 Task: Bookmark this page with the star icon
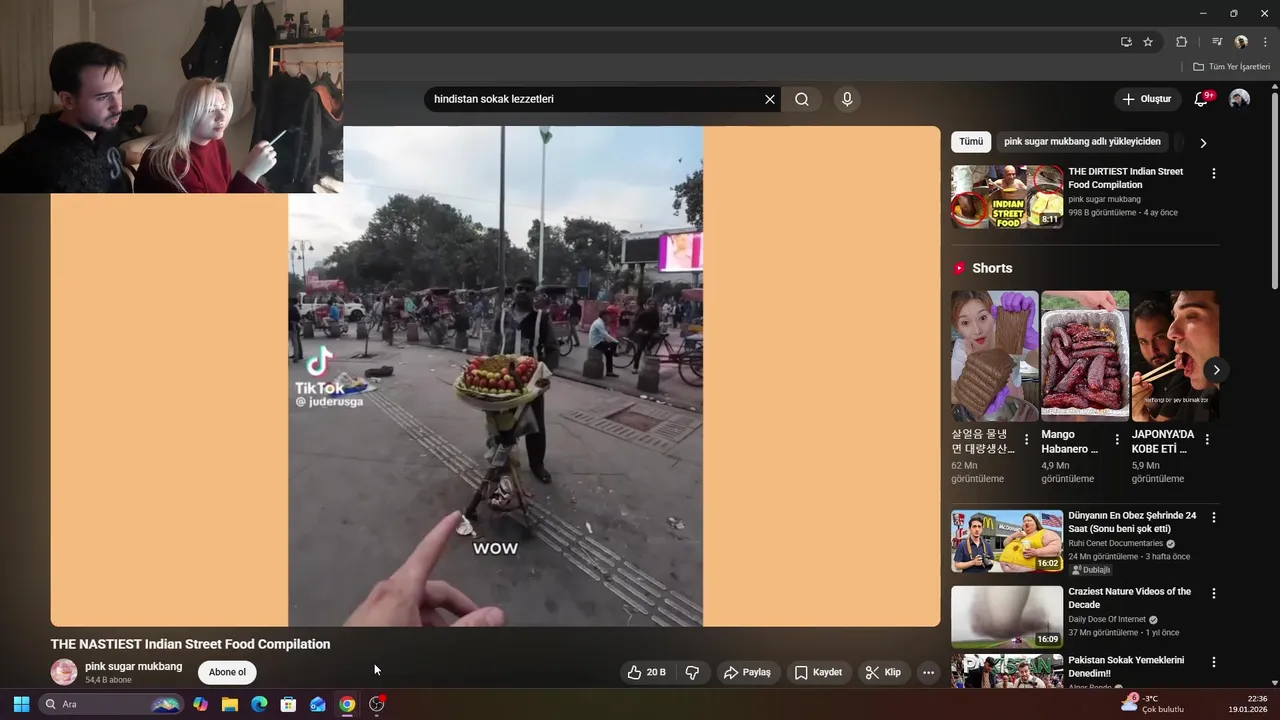1148,42
